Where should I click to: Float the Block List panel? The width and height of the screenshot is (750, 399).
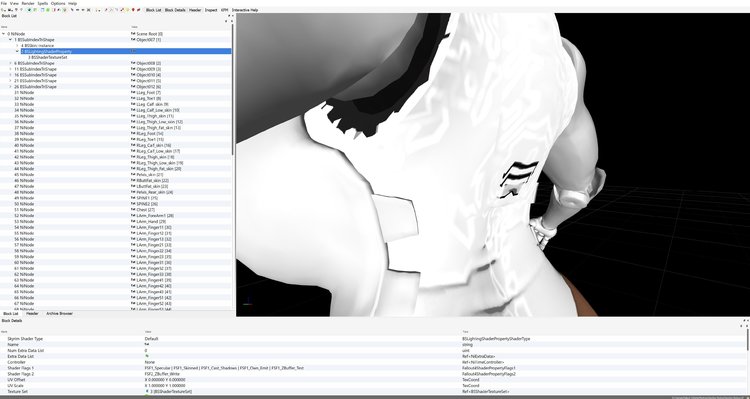click(229, 16)
